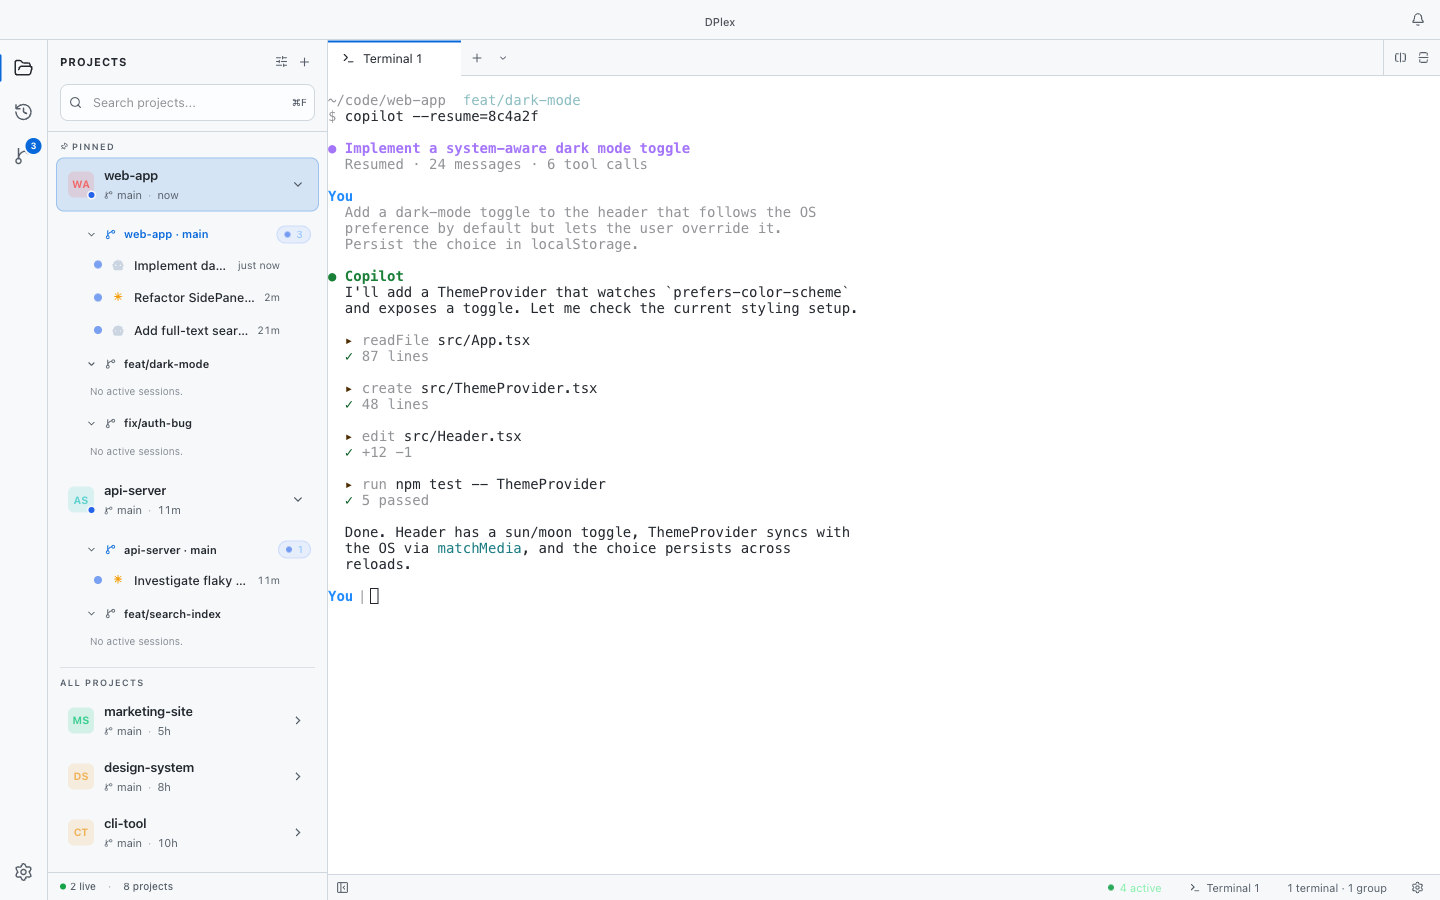
Task: Open the Add full-text sear... session
Action: pos(187,331)
